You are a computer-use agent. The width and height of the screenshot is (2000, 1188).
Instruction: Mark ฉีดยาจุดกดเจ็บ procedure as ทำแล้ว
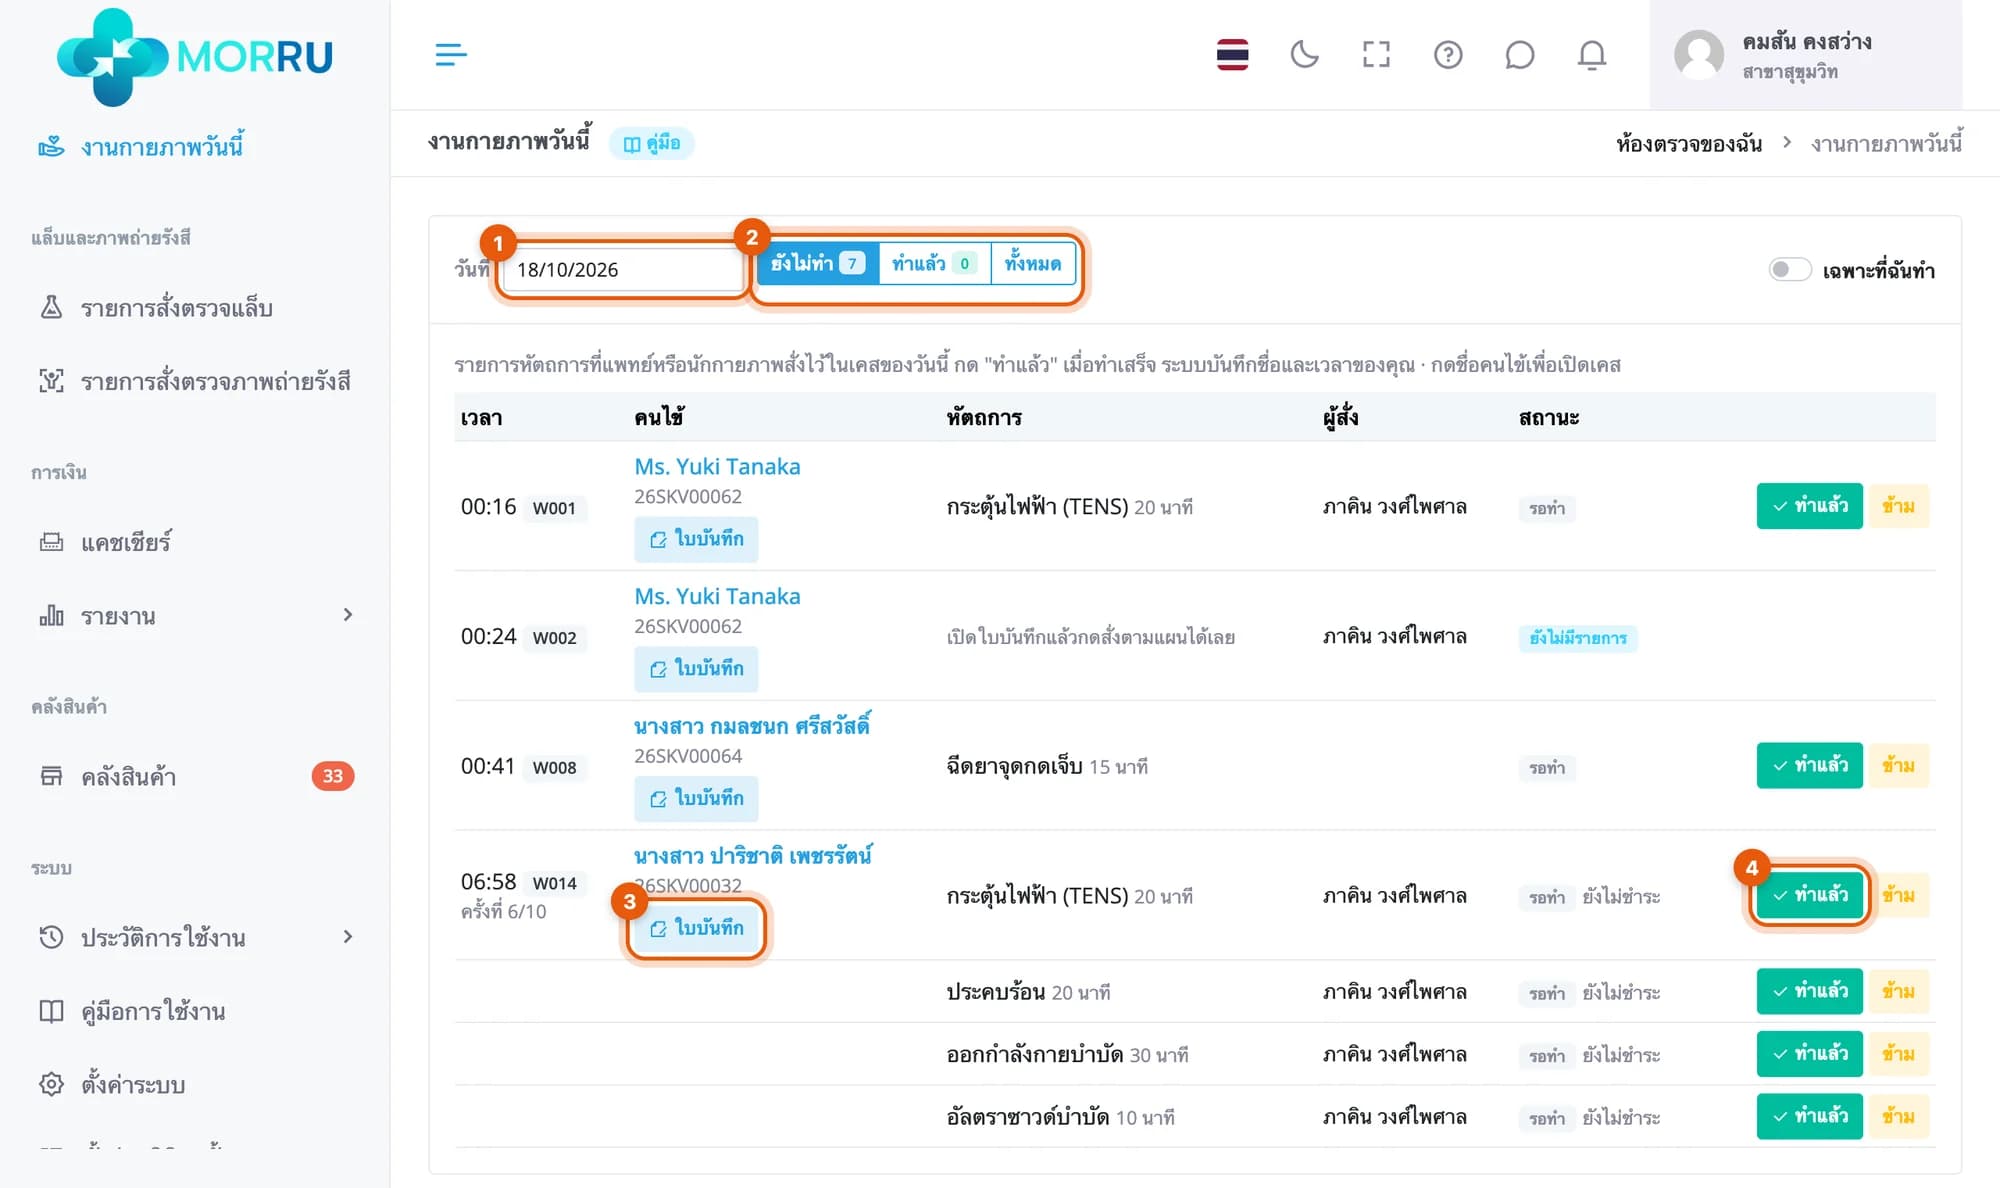pos(1809,765)
